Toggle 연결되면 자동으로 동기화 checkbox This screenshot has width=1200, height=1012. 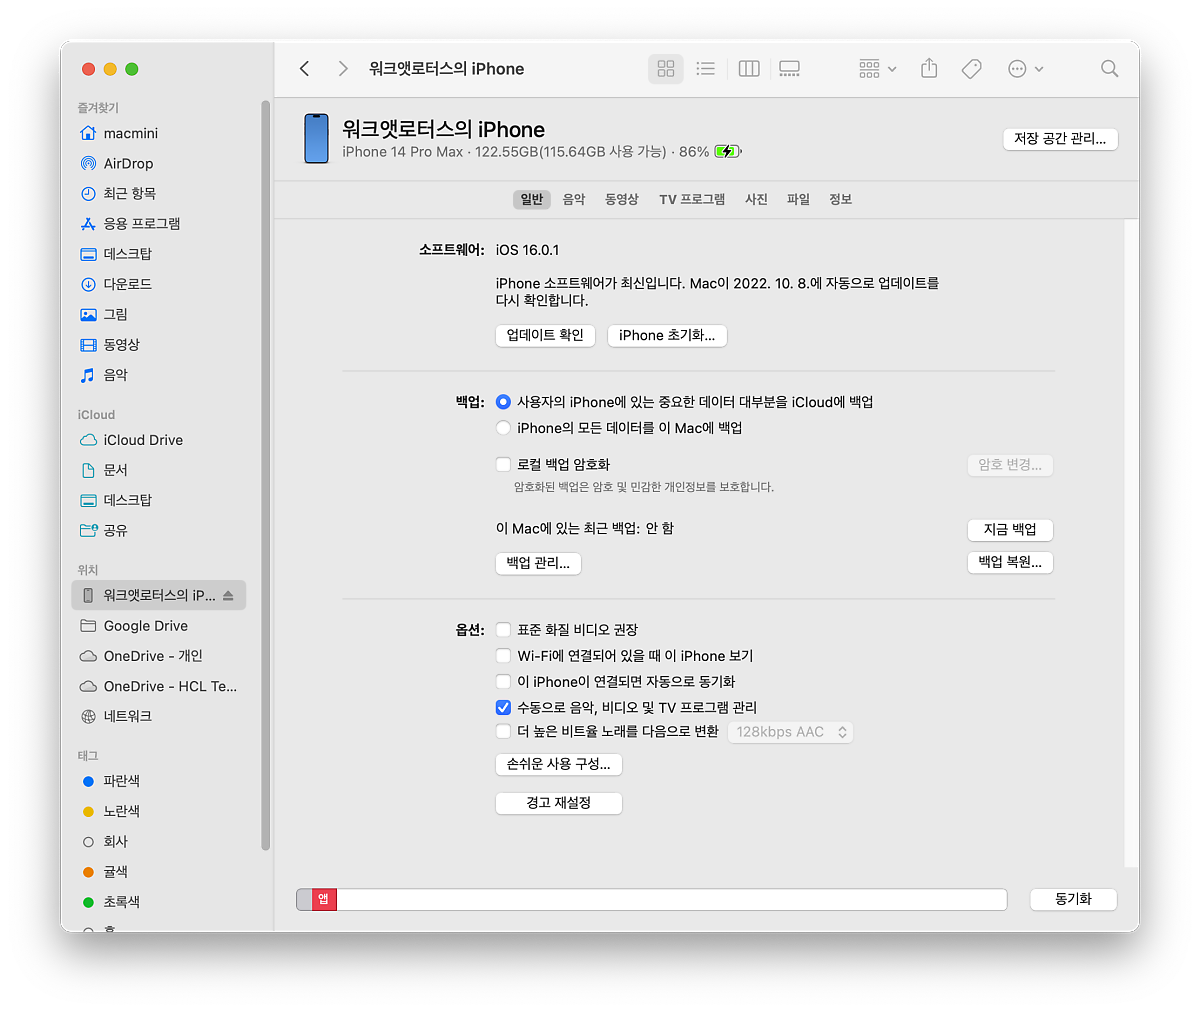pos(503,682)
